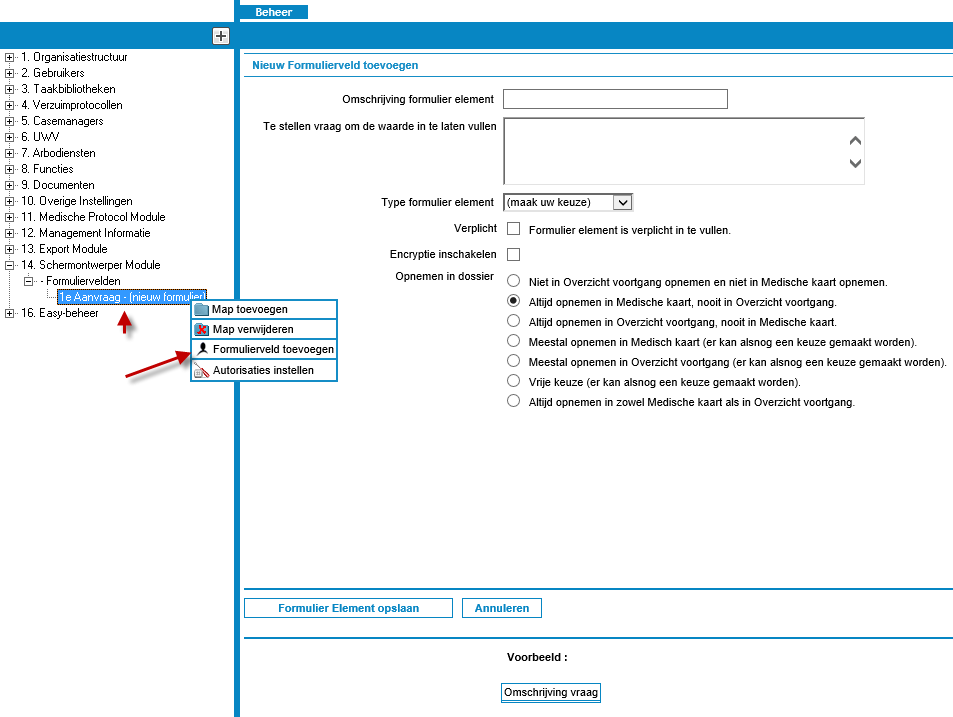The image size is (953, 717).
Task: Click the person icon beside Formulierveld toevoegen
Action: click(201, 350)
